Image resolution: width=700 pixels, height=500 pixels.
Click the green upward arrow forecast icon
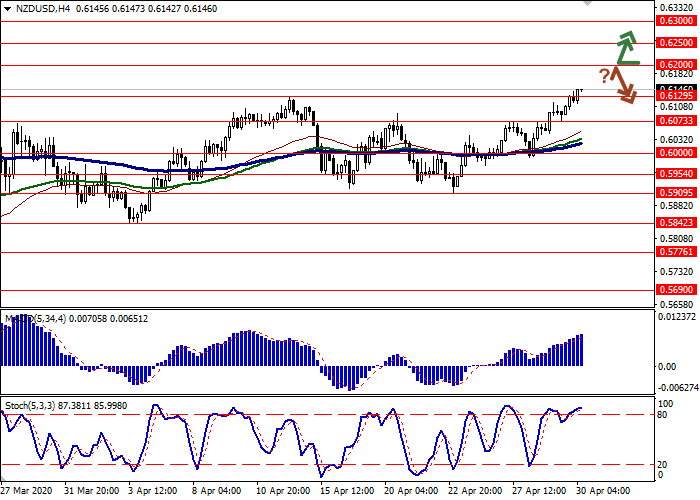tap(627, 47)
